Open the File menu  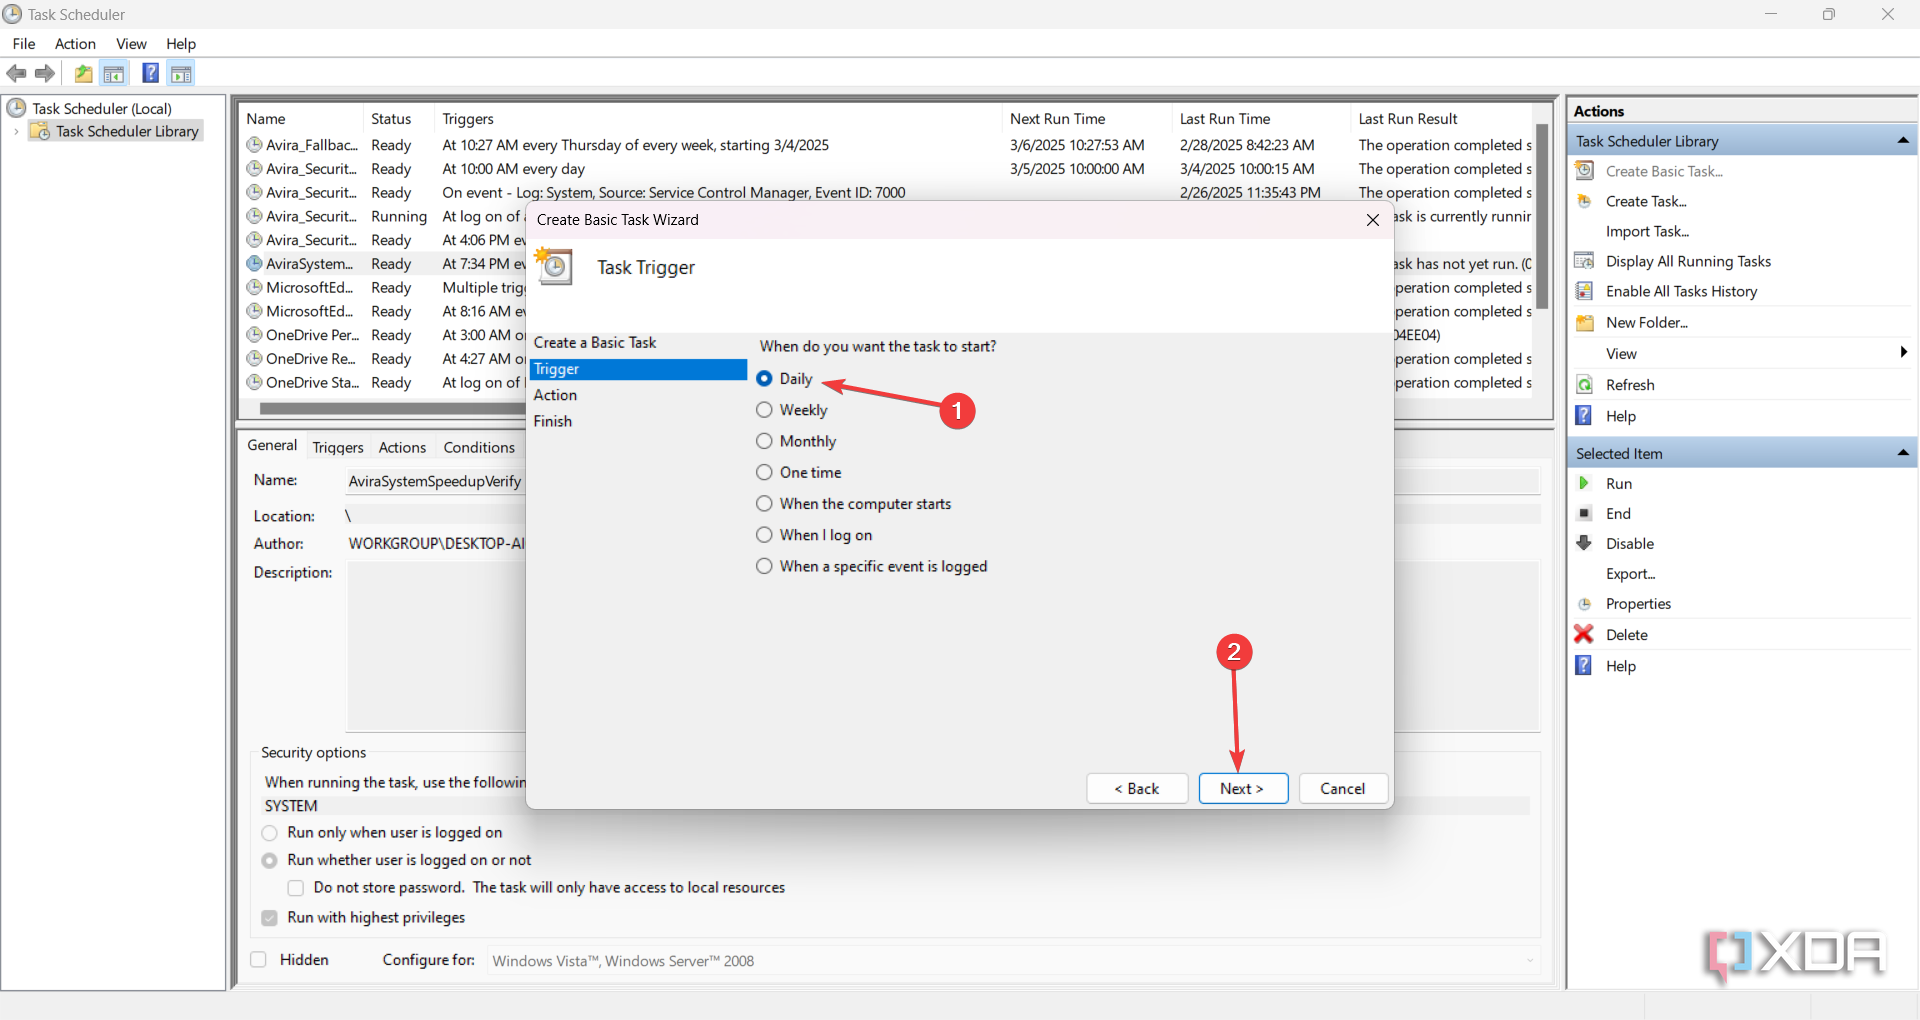24,44
